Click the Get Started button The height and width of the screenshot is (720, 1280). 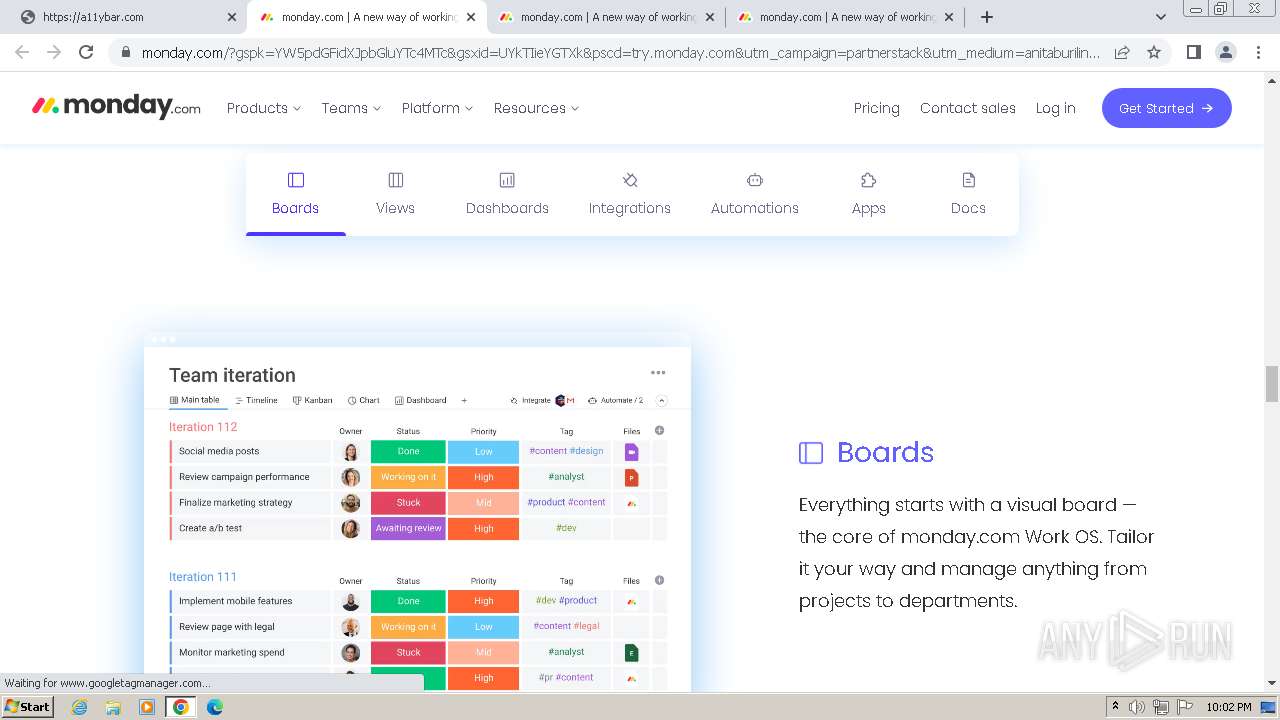(x=1166, y=108)
